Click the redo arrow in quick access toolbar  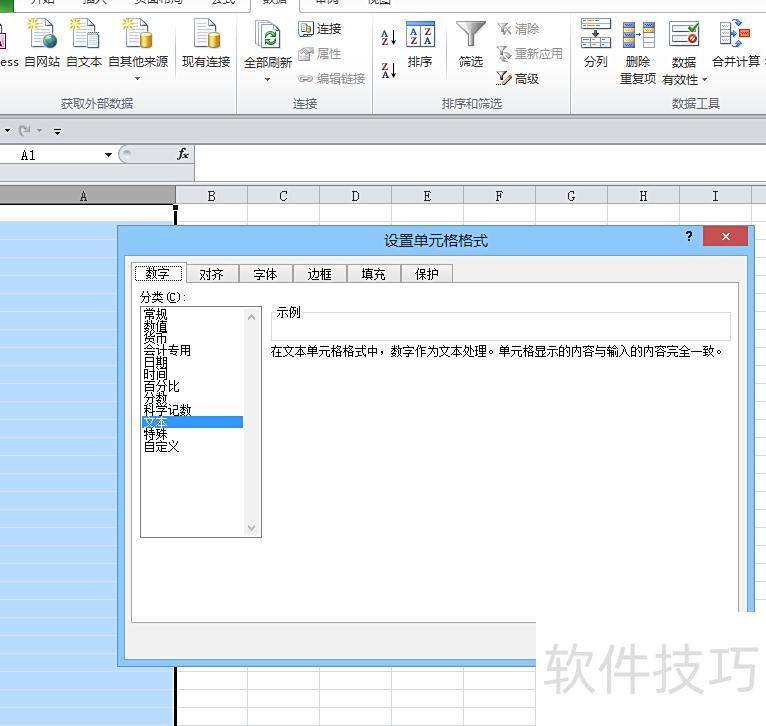[24, 130]
